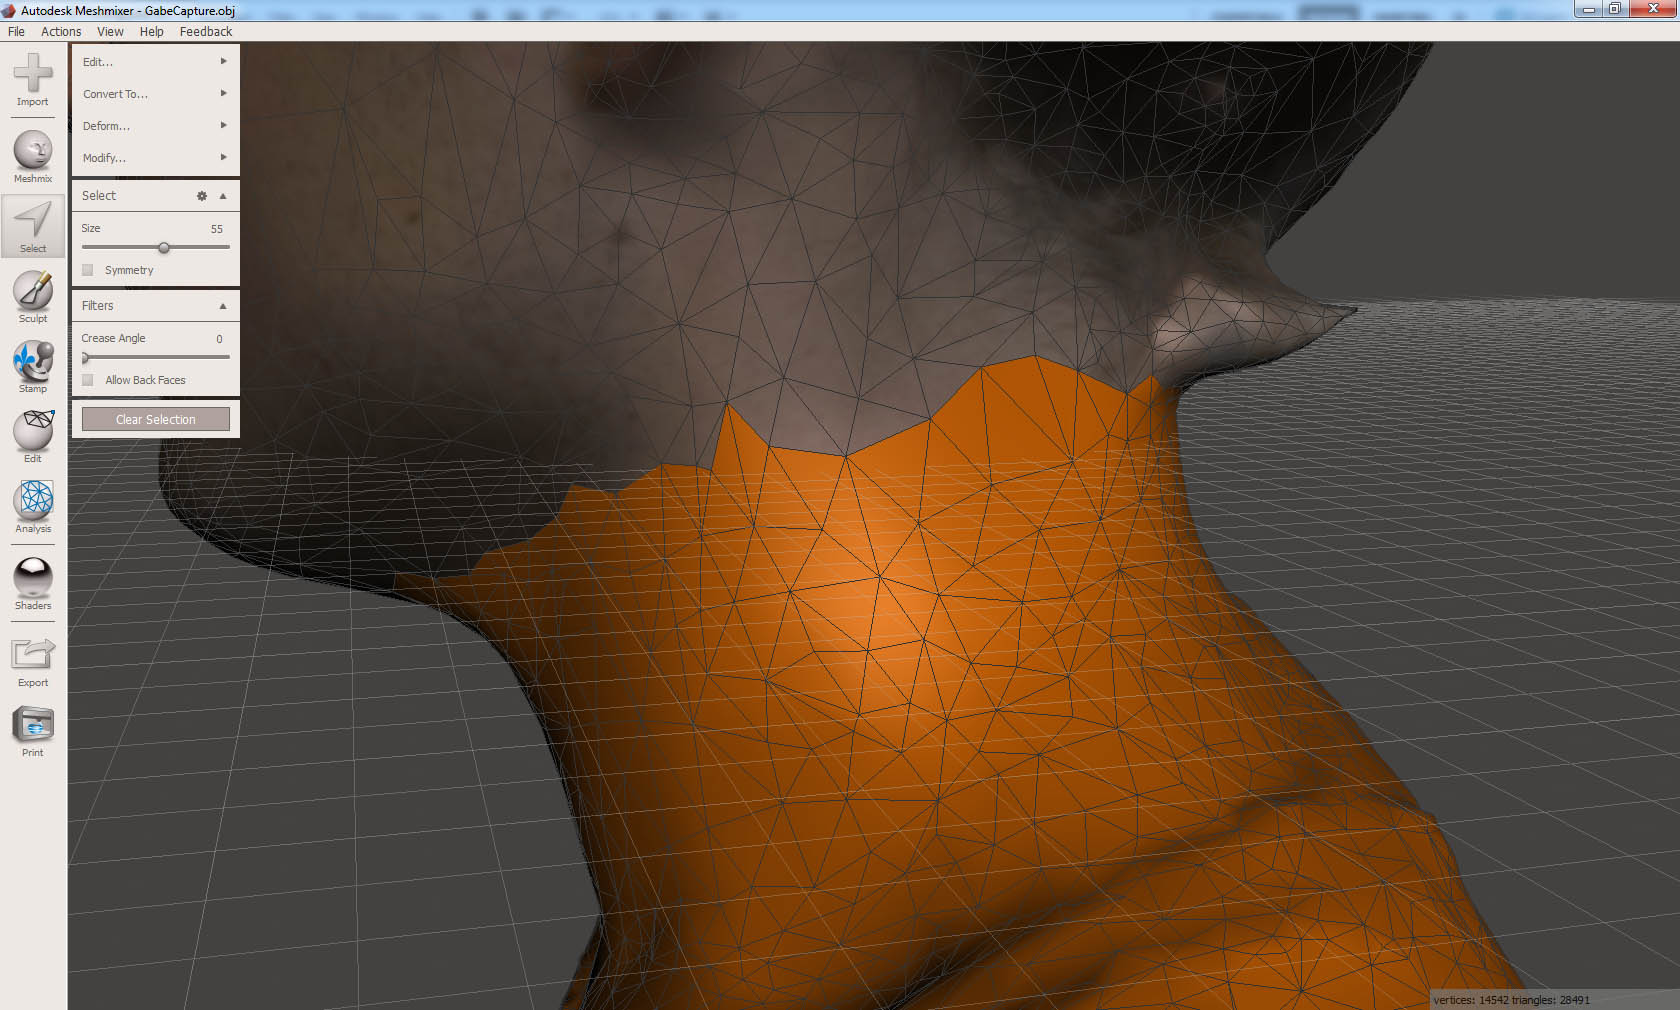Expand the Modify... submenu
Viewport: 1680px width, 1010px height.
pos(155,158)
